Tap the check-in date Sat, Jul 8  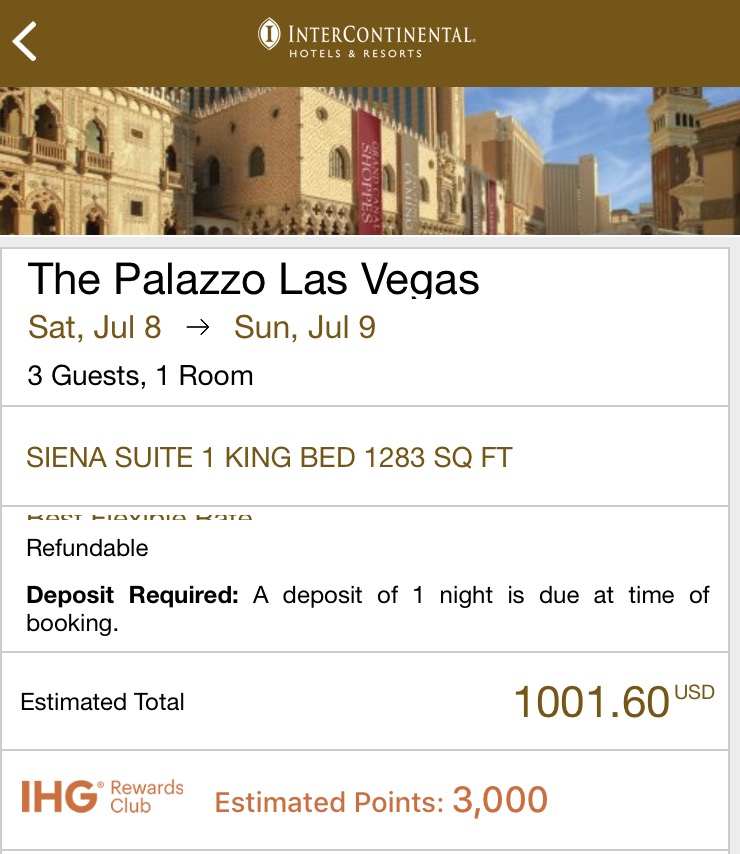click(95, 328)
